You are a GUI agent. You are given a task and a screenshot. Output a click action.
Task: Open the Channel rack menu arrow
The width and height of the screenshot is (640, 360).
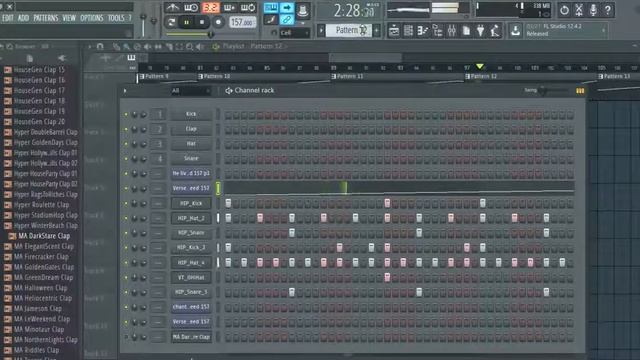[x=125, y=91]
